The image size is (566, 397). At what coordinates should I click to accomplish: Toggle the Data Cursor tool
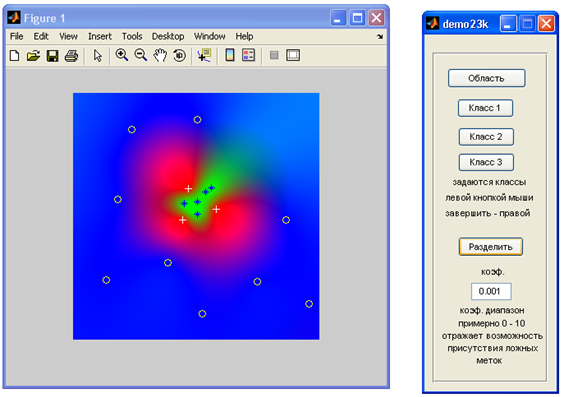pos(204,55)
